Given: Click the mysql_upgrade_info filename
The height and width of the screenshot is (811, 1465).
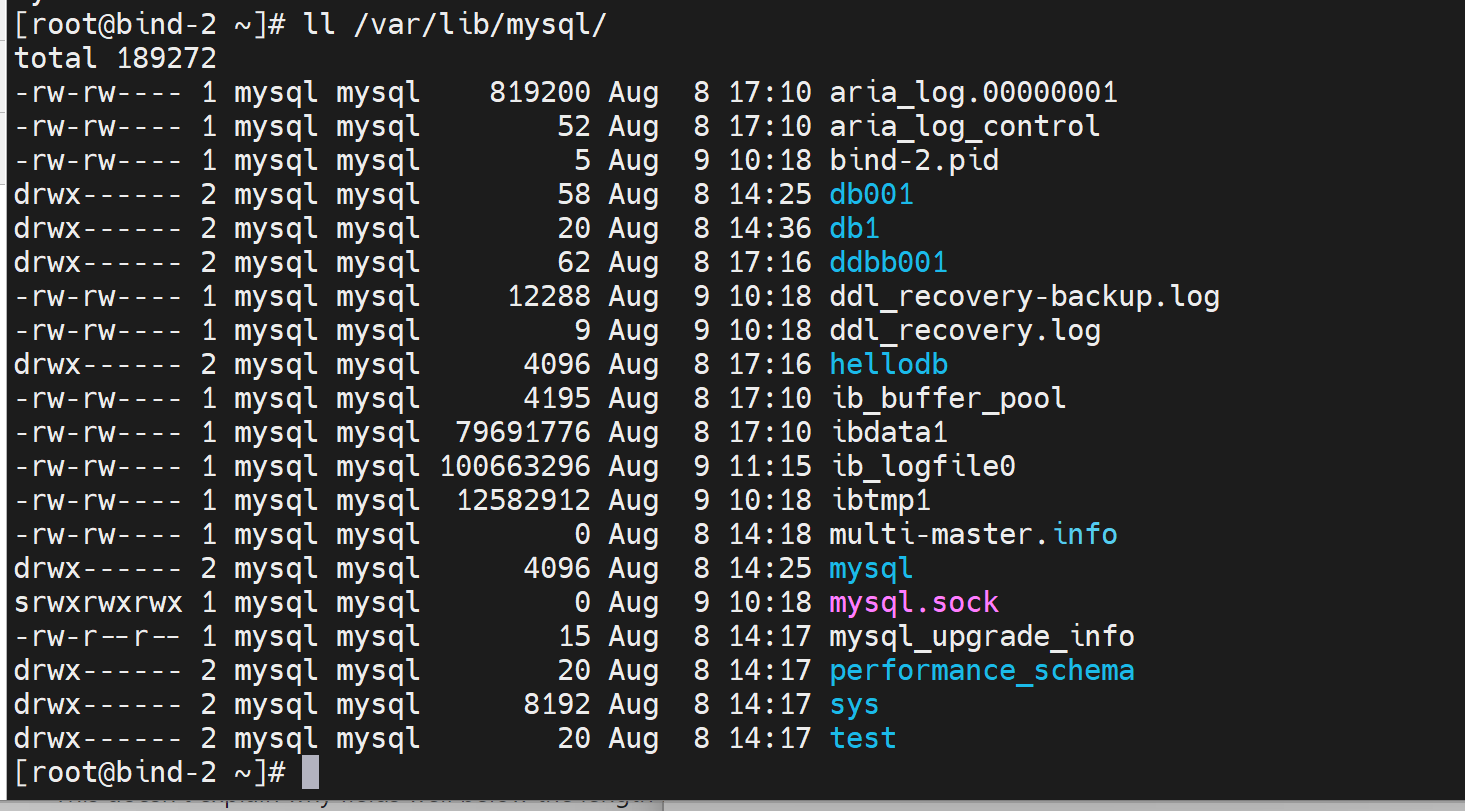Looking at the screenshot, I should (x=981, y=637).
